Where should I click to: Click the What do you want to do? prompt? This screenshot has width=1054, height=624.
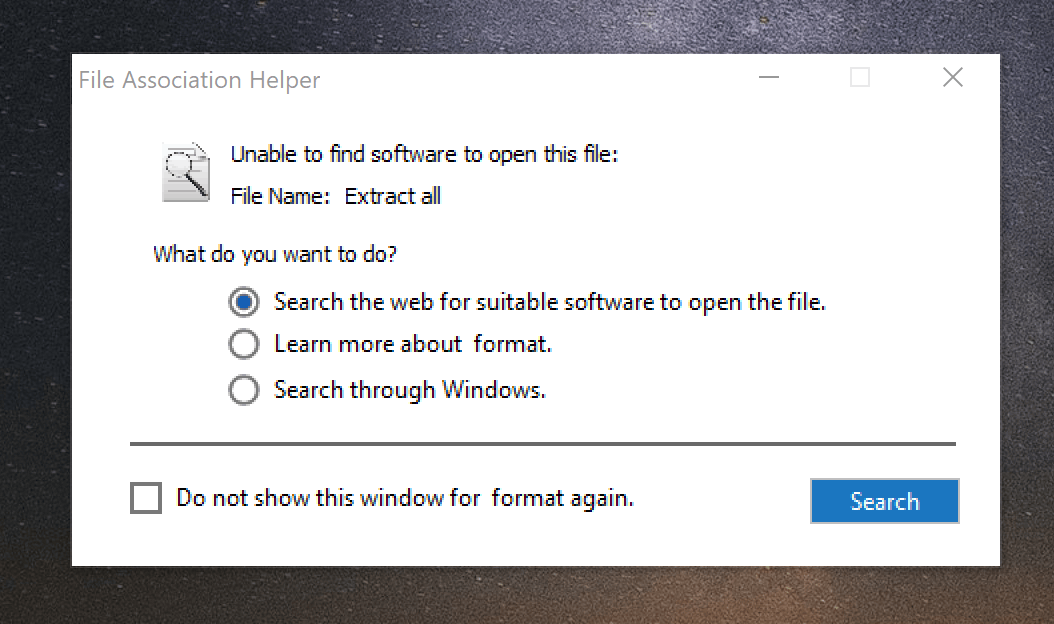(275, 254)
